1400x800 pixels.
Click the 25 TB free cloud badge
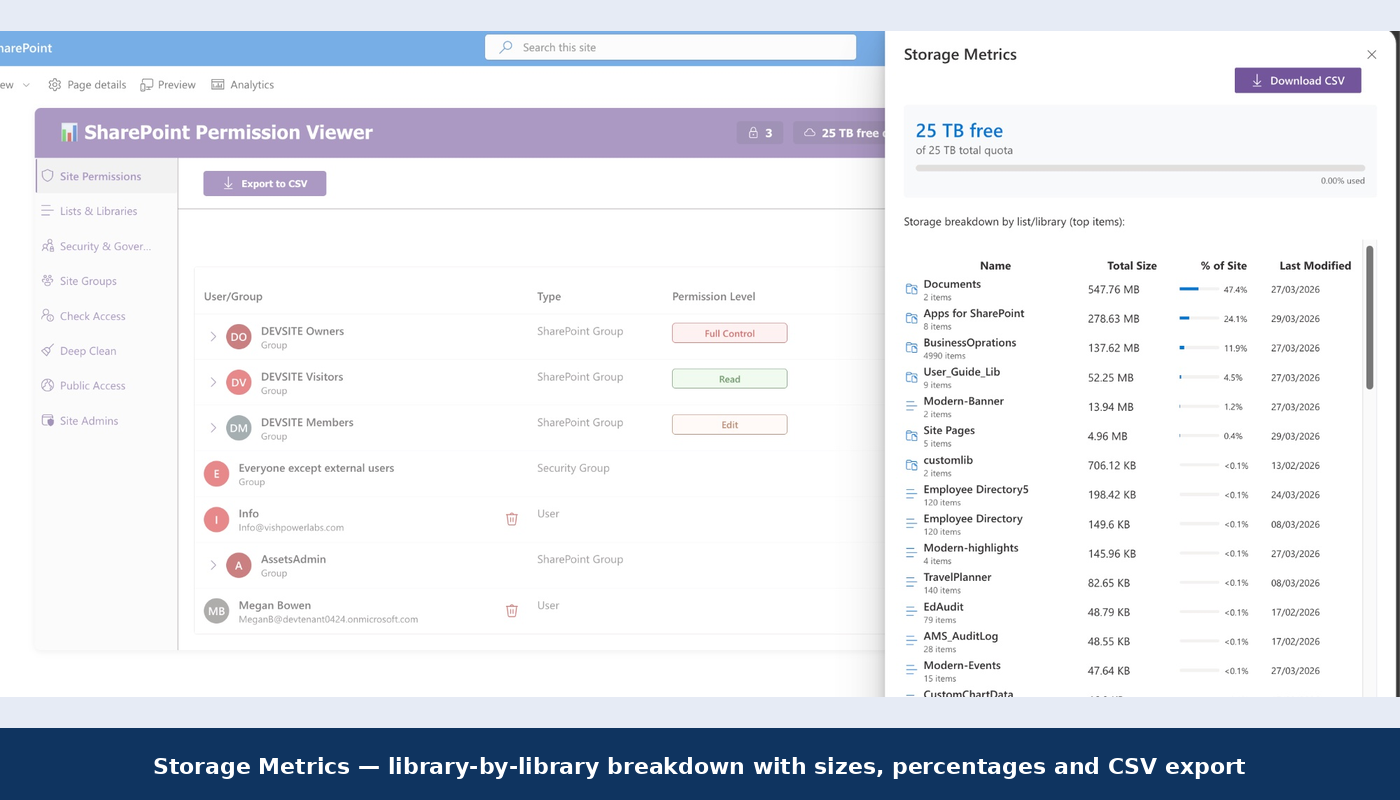tap(840, 133)
